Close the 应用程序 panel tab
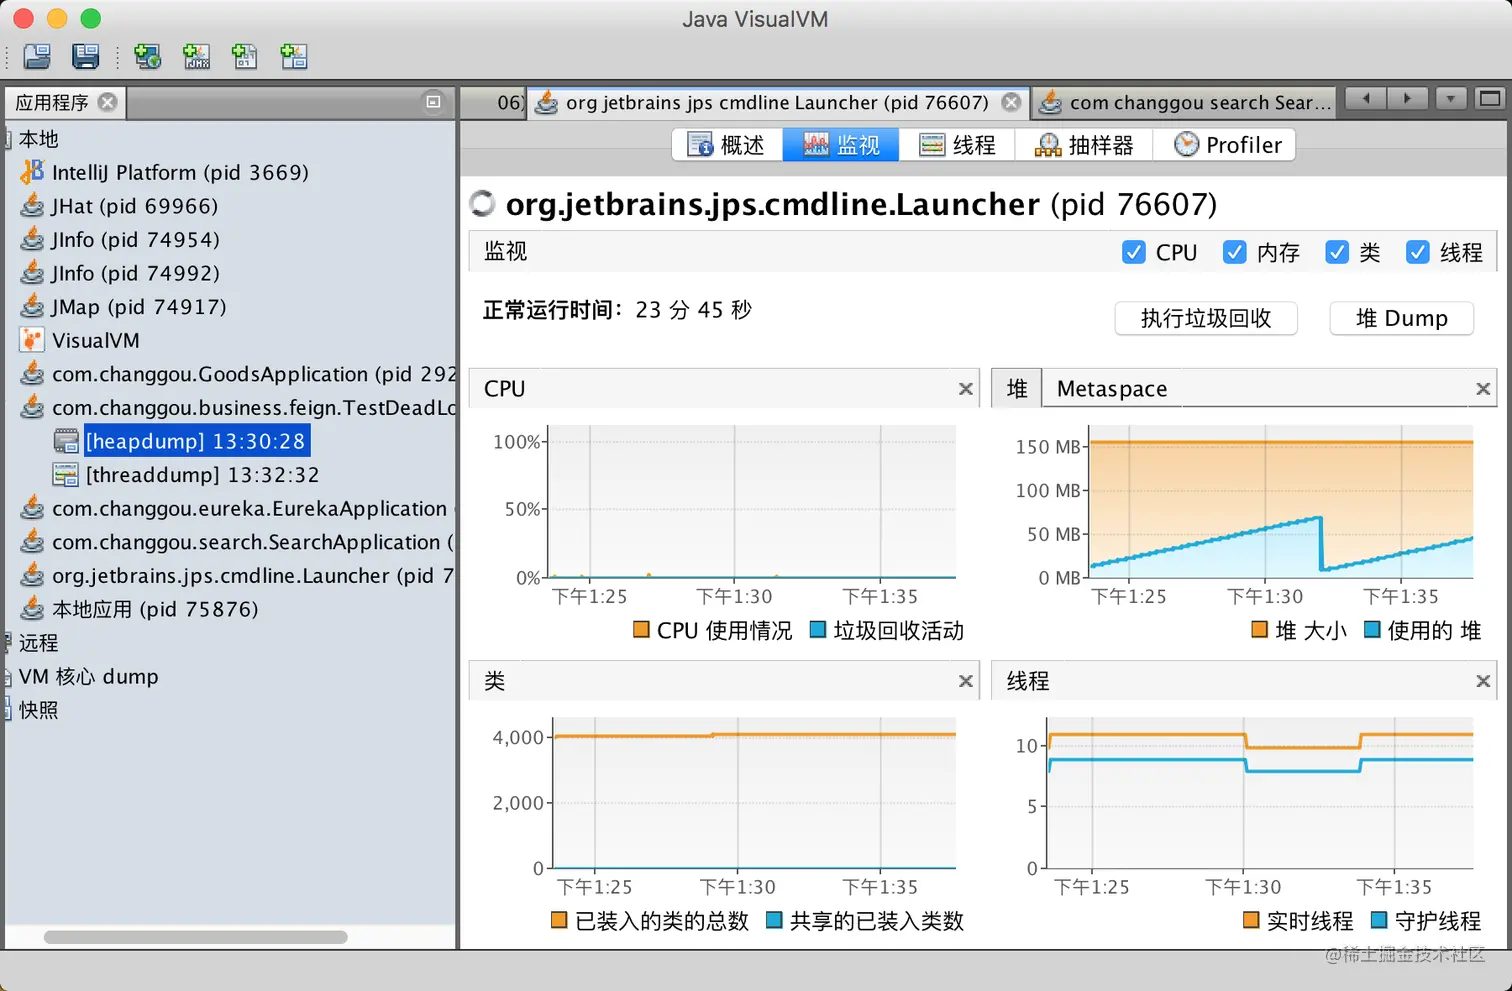Screen dimensions: 1512x991 click(x=108, y=102)
